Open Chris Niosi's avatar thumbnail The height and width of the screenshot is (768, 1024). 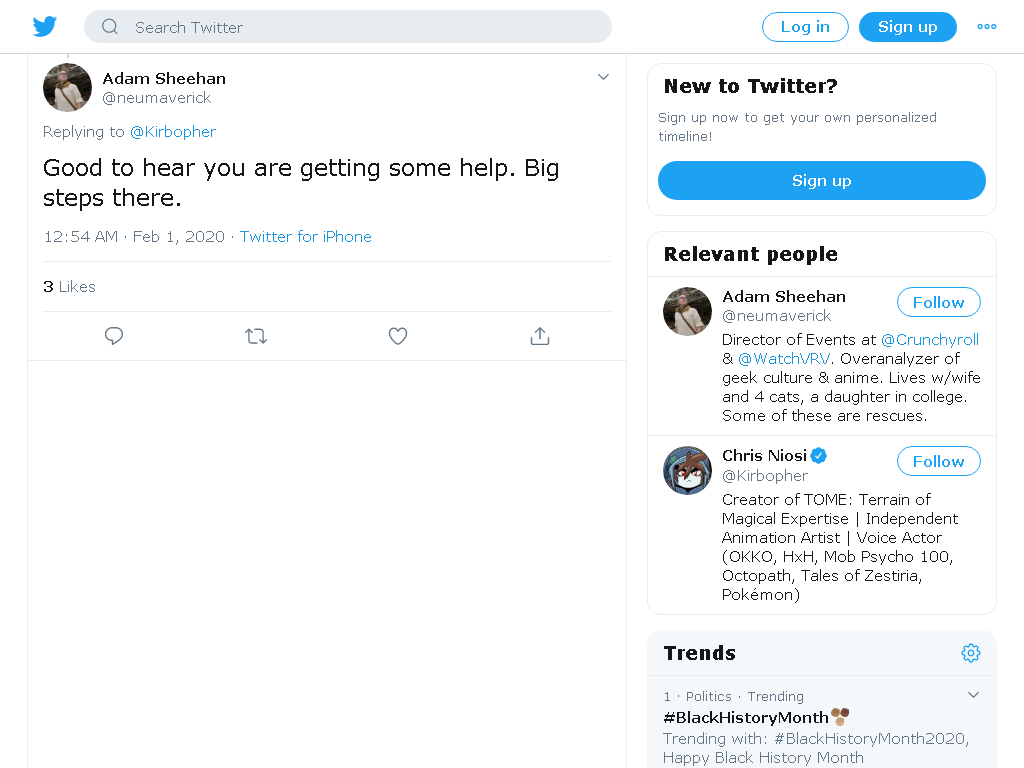687,470
